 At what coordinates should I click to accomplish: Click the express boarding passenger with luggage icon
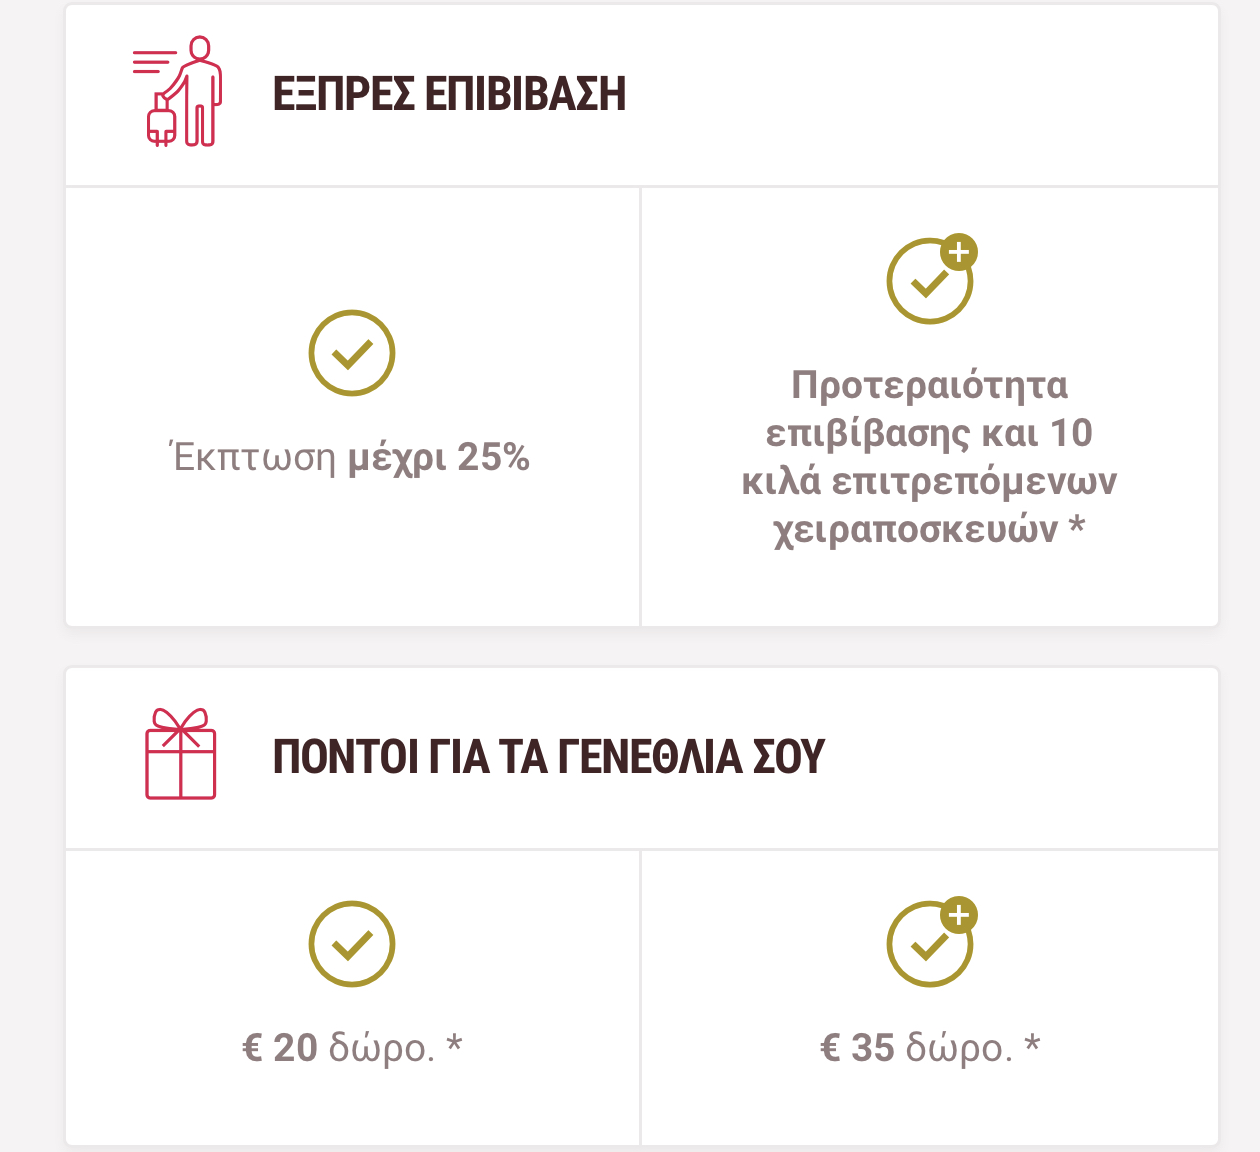177,92
